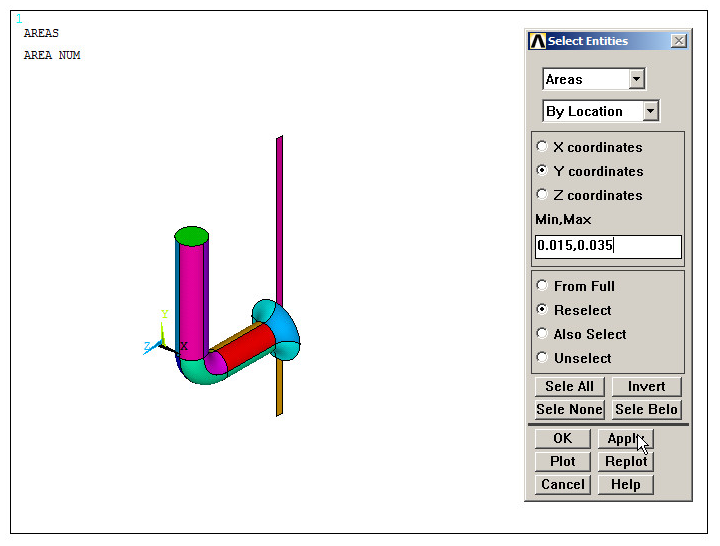This screenshot has width=720, height=546.
Task: Click the Sele Belo button
Action: [x=646, y=409]
